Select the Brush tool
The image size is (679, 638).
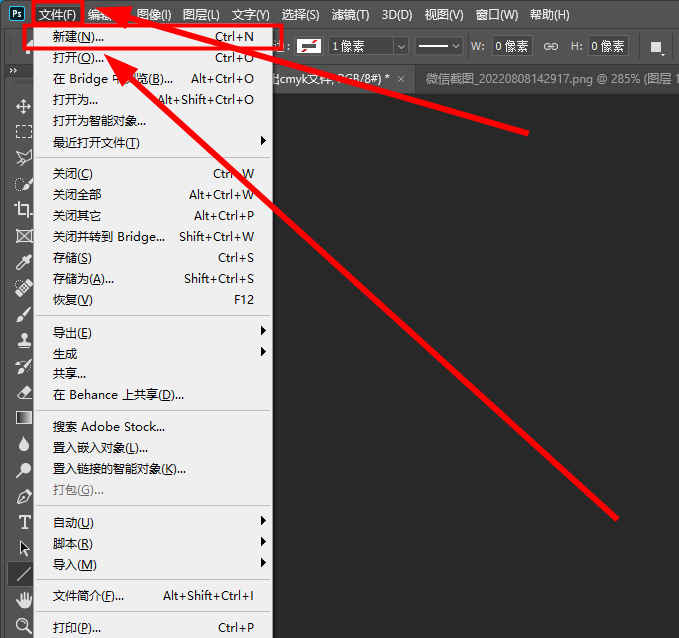(x=23, y=314)
